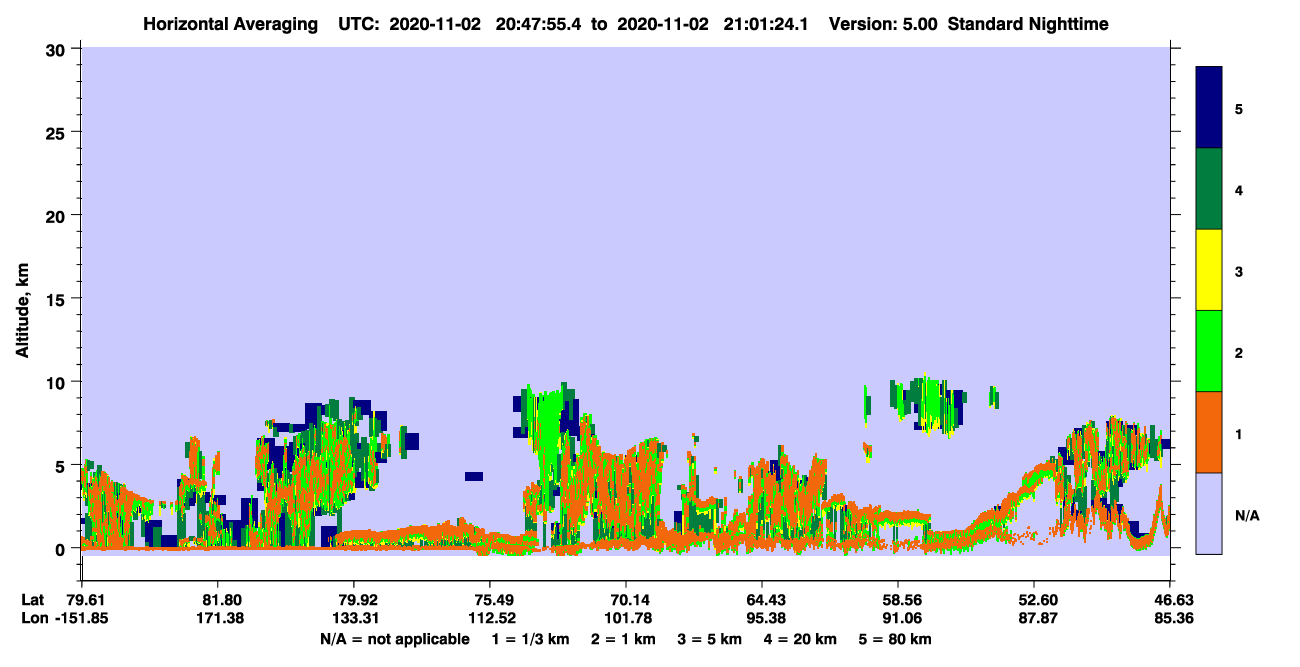1300x667 pixels.
Task: Click the bright green colorbar segment for 2
Action: coord(1209,351)
